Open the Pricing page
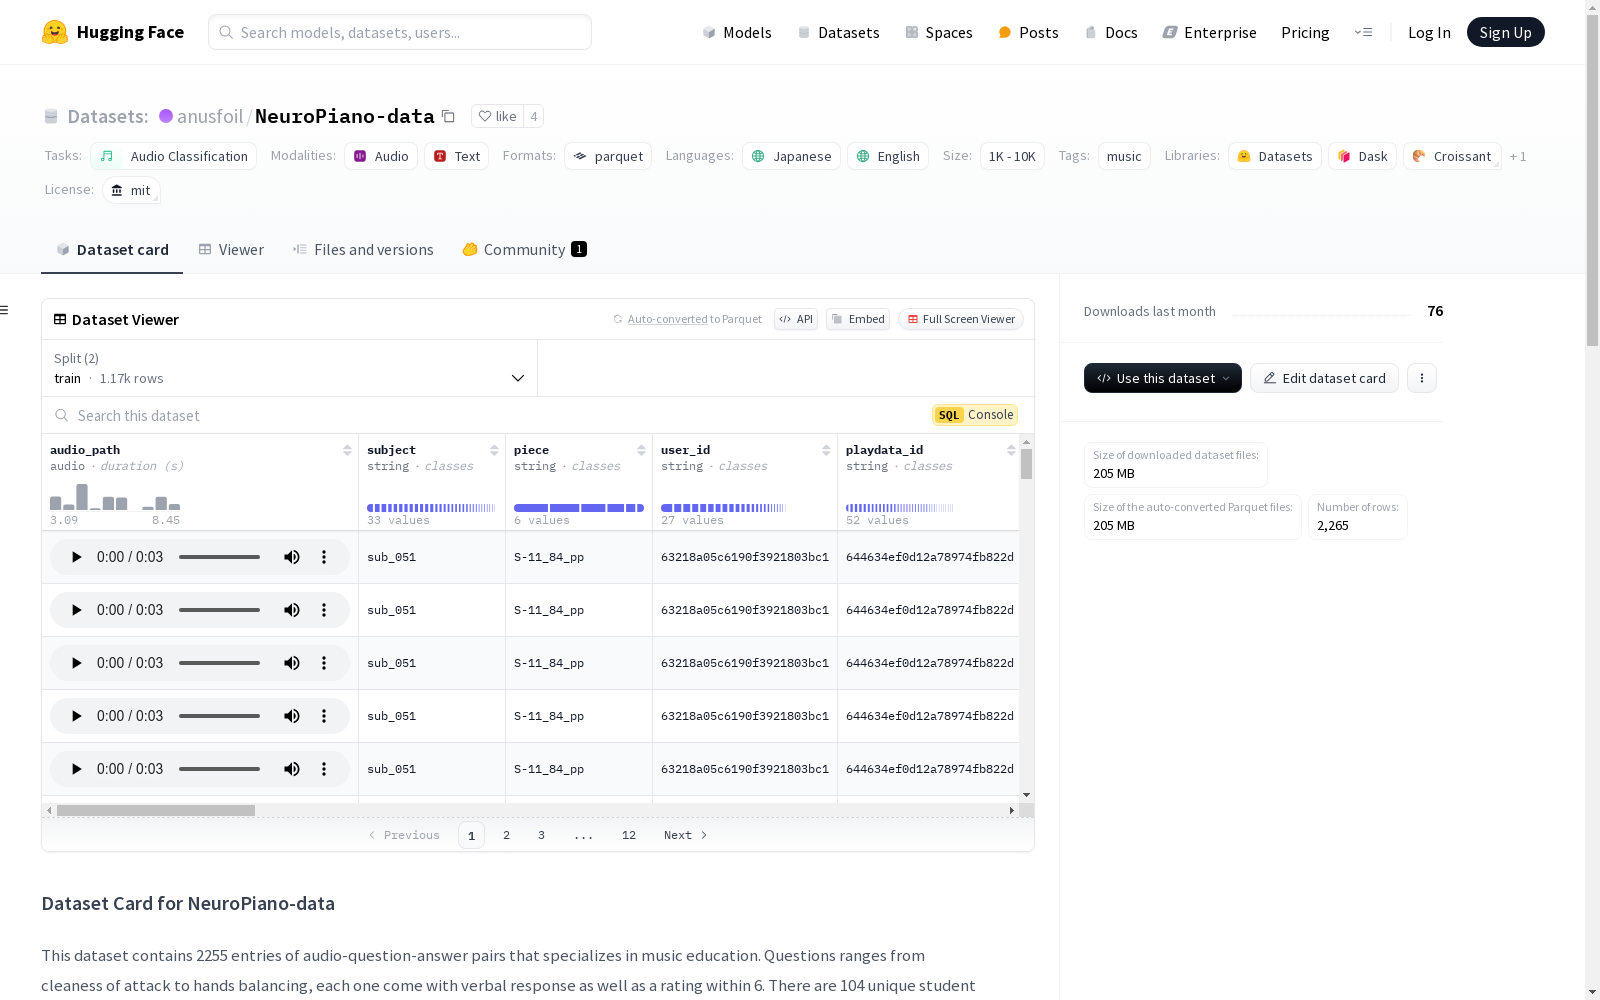Screen dimensions: 1600x1000 coord(1305,33)
